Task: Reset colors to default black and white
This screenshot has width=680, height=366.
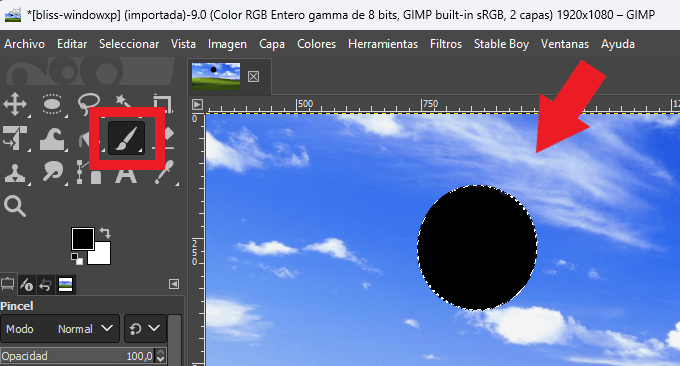Action: (77, 259)
